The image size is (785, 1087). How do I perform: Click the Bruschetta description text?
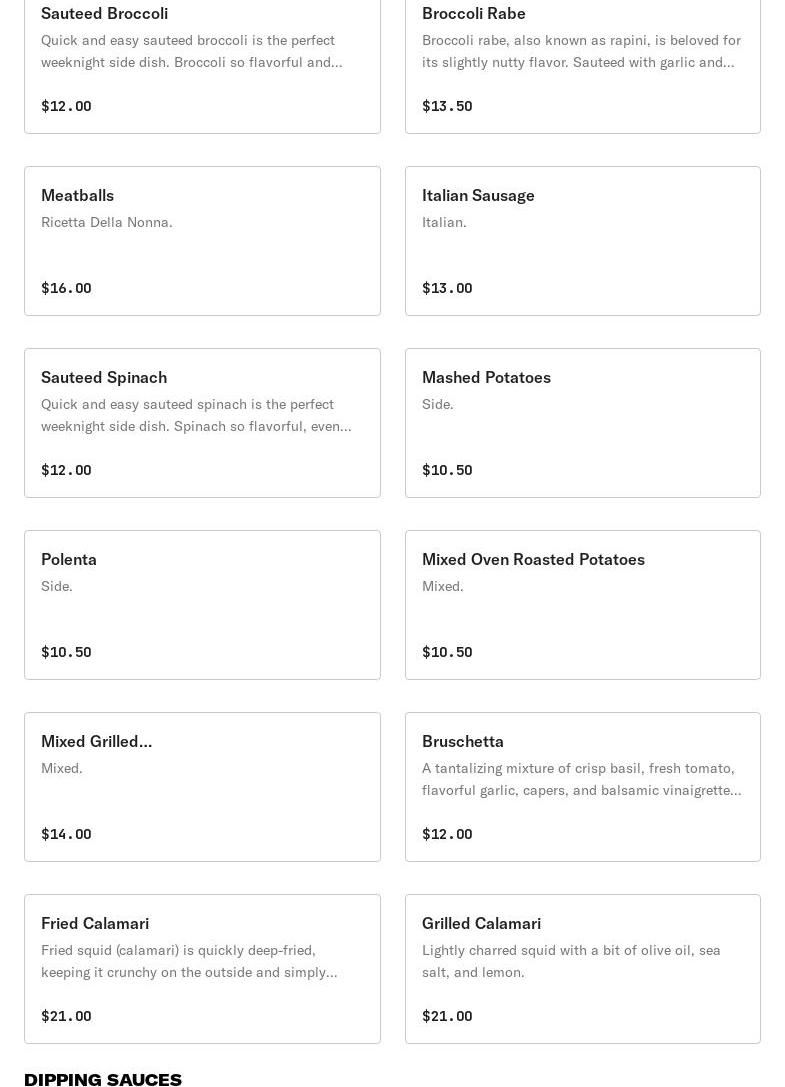[x=581, y=779]
